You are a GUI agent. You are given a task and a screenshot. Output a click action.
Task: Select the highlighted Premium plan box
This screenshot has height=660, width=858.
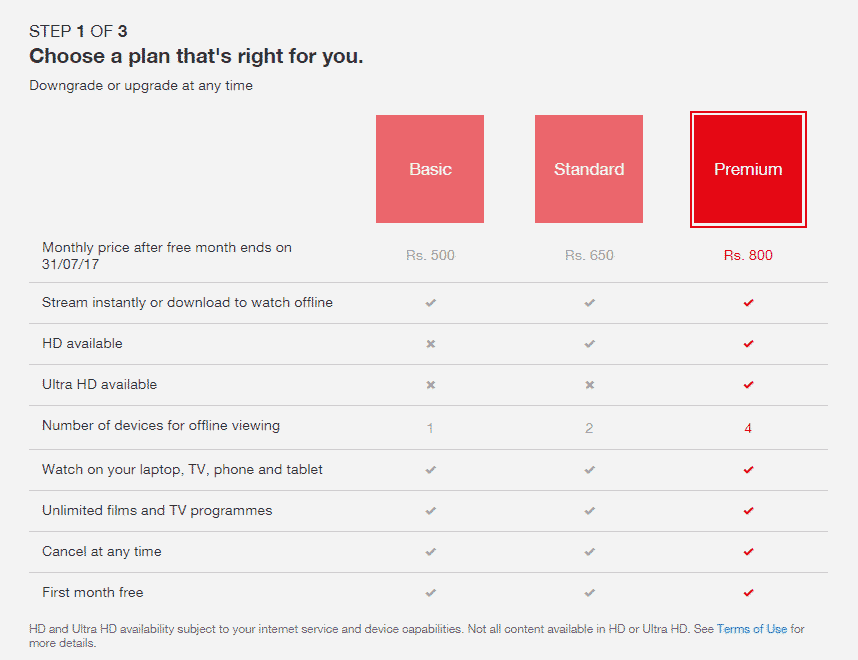coord(748,169)
